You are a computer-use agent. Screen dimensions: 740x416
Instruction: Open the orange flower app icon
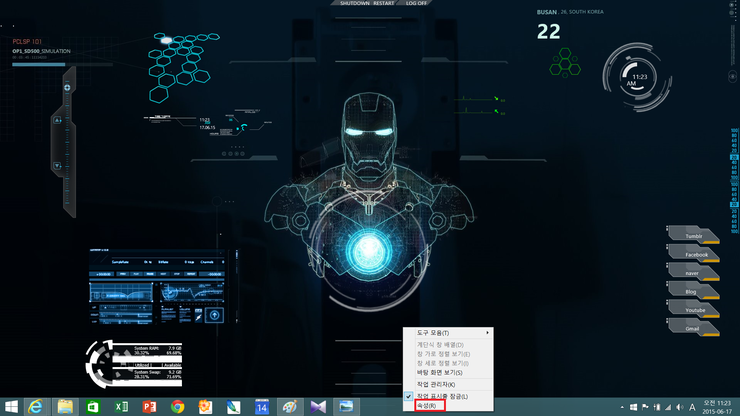pos(205,407)
